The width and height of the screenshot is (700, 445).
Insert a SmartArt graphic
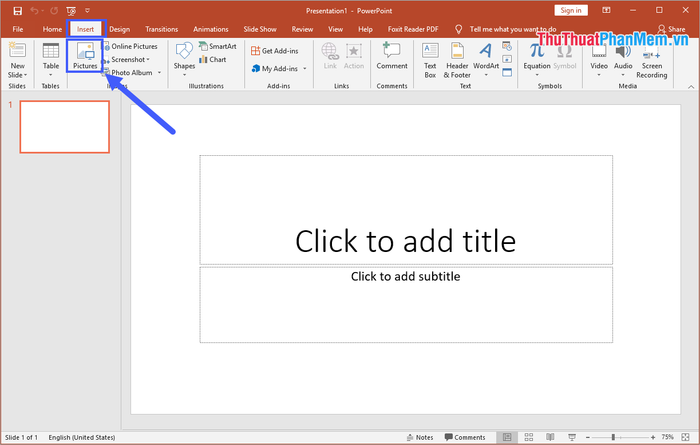coord(217,46)
